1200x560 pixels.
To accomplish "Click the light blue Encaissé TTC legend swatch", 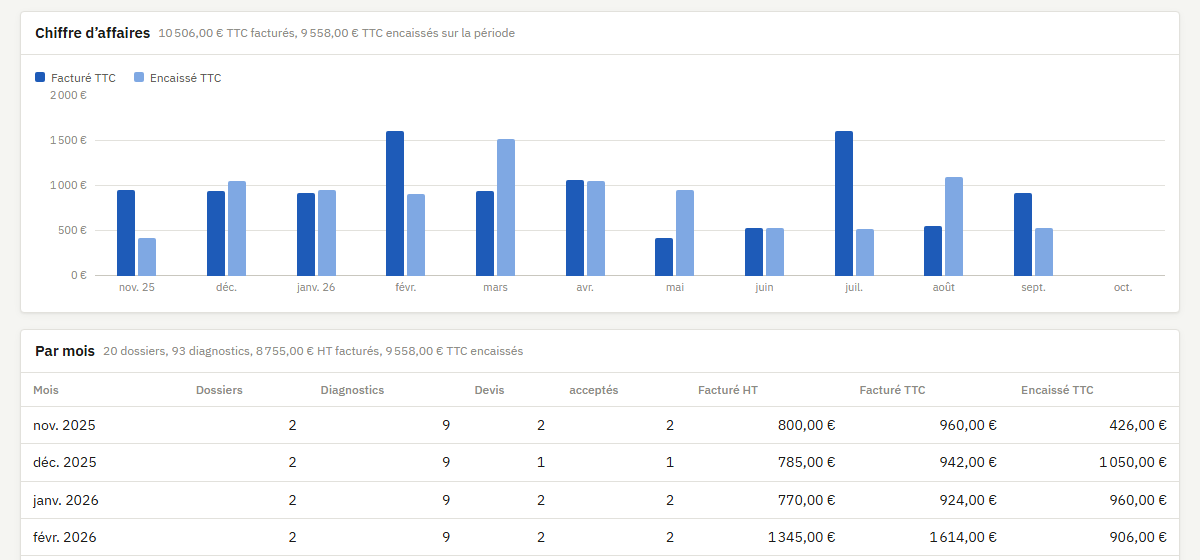I will point(139,77).
